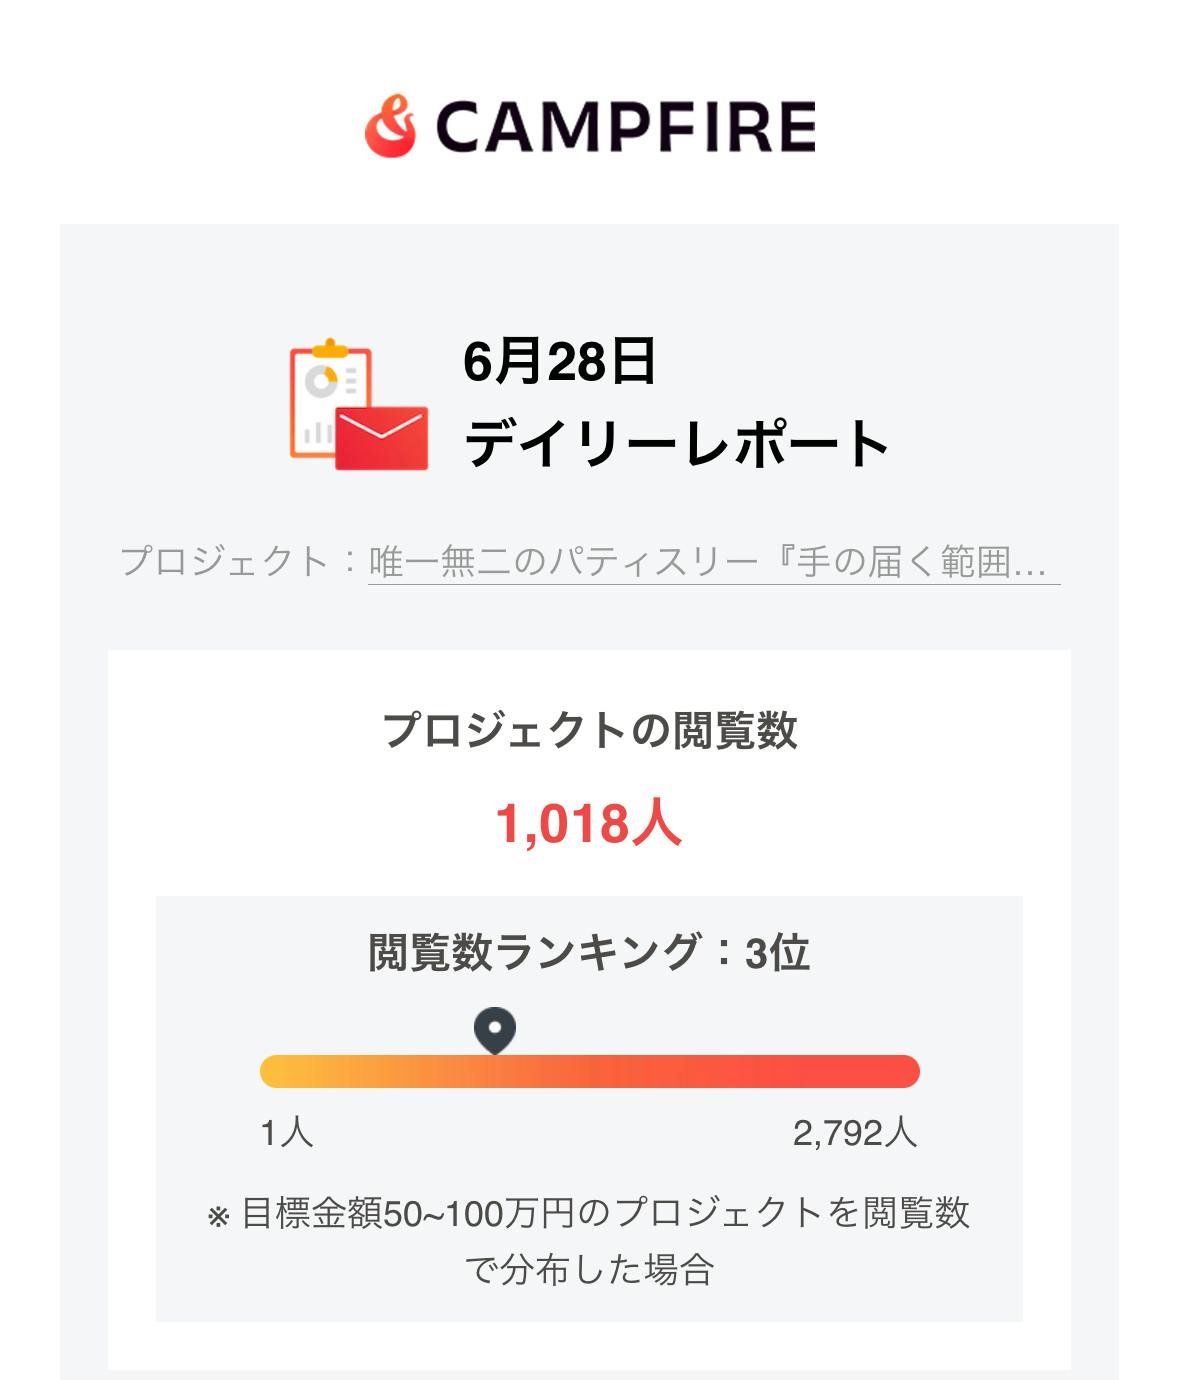Click the red envelope icon
This screenshot has width=1179, height=1380.
point(381,438)
